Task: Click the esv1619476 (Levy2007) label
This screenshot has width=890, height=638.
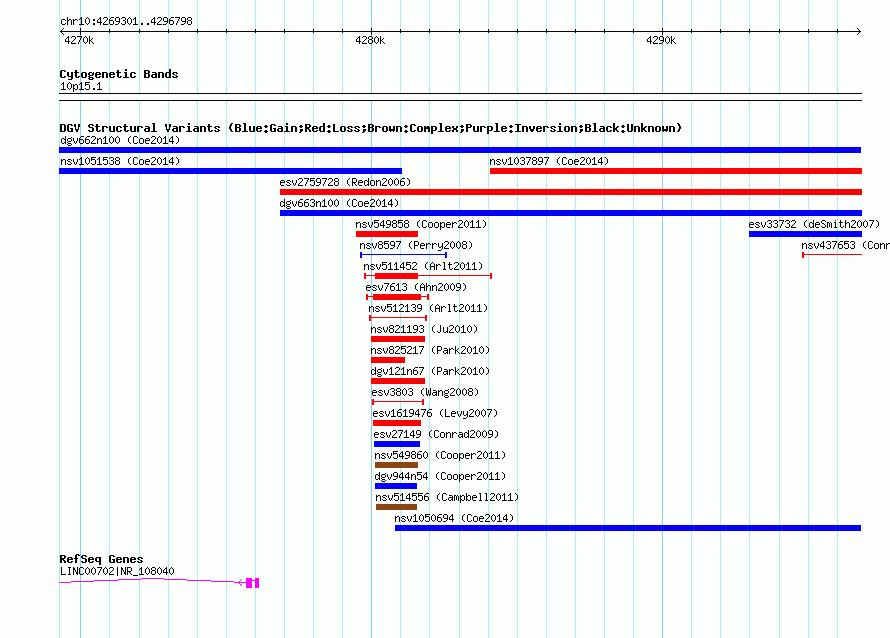Action: (x=435, y=413)
